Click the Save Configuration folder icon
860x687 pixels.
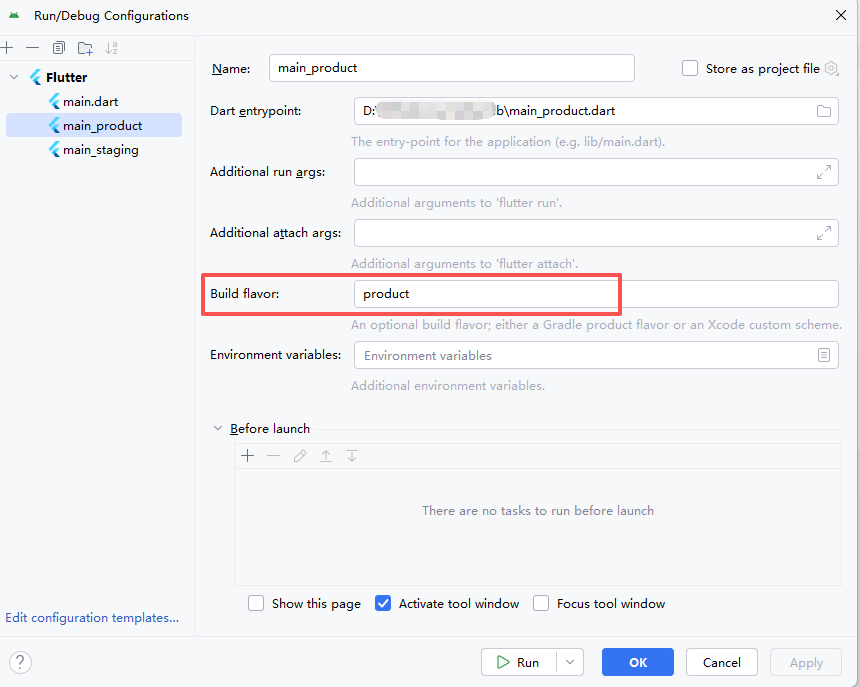tap(85, 48)
